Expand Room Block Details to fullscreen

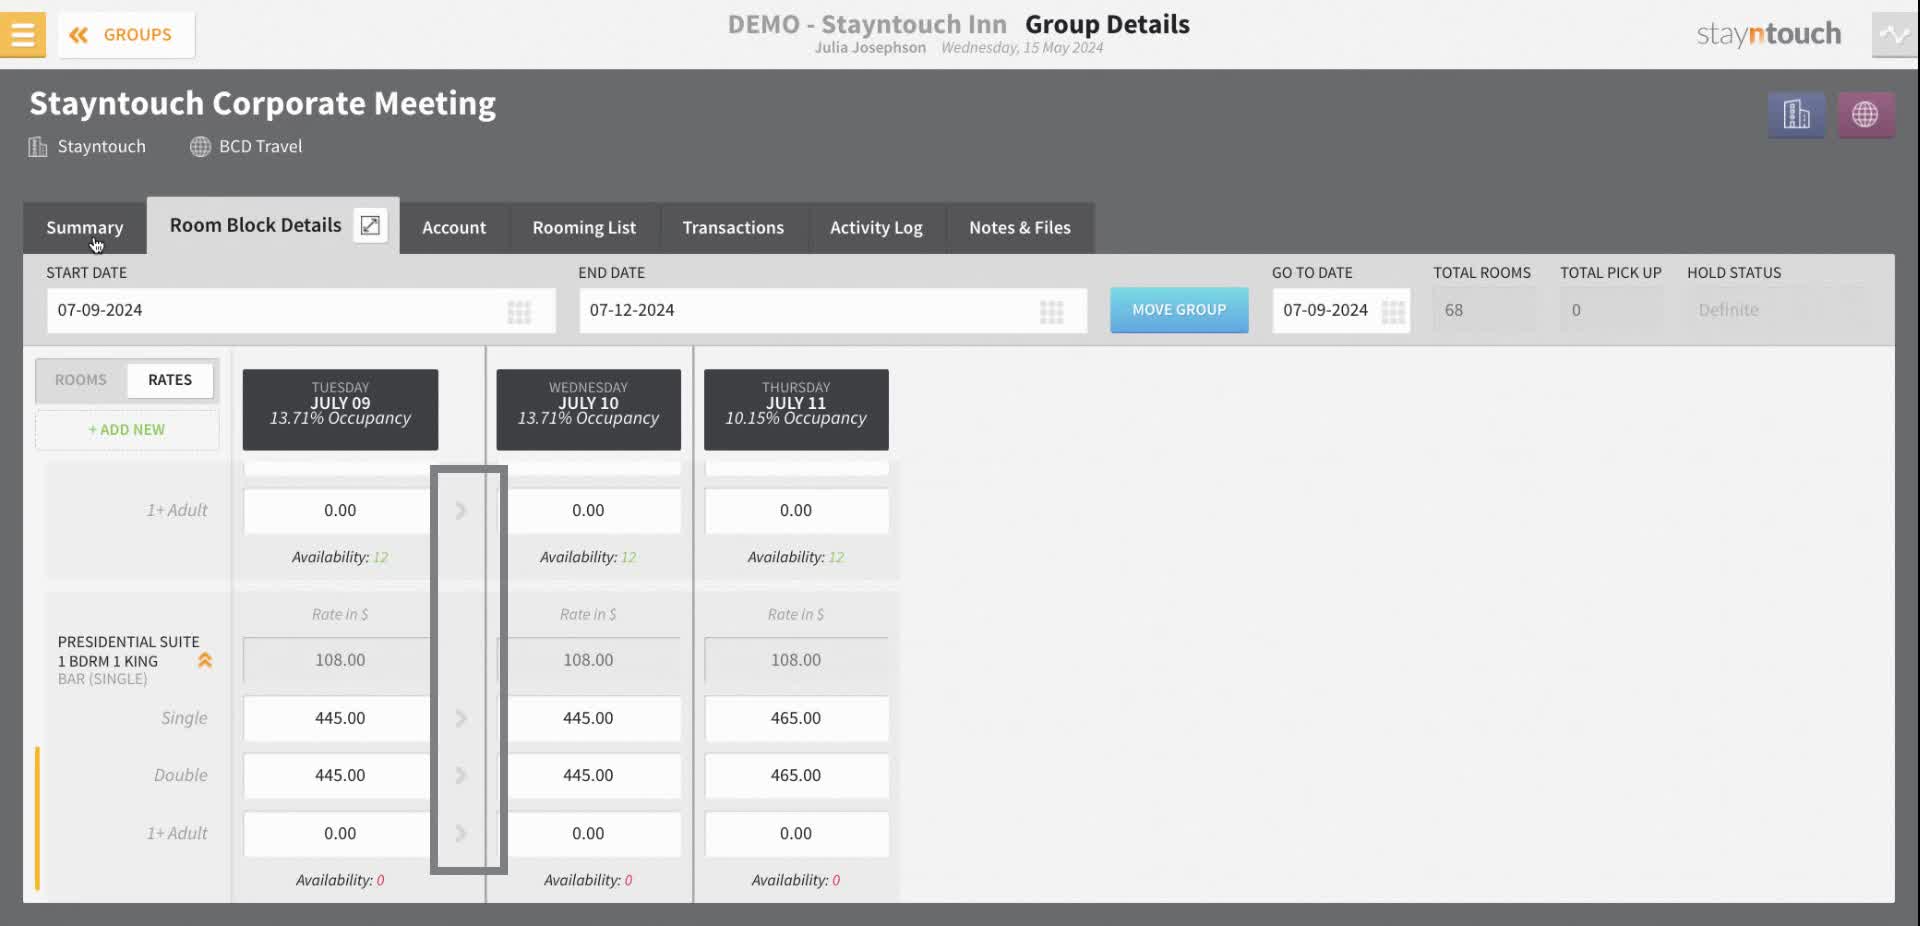pos(370,225)
